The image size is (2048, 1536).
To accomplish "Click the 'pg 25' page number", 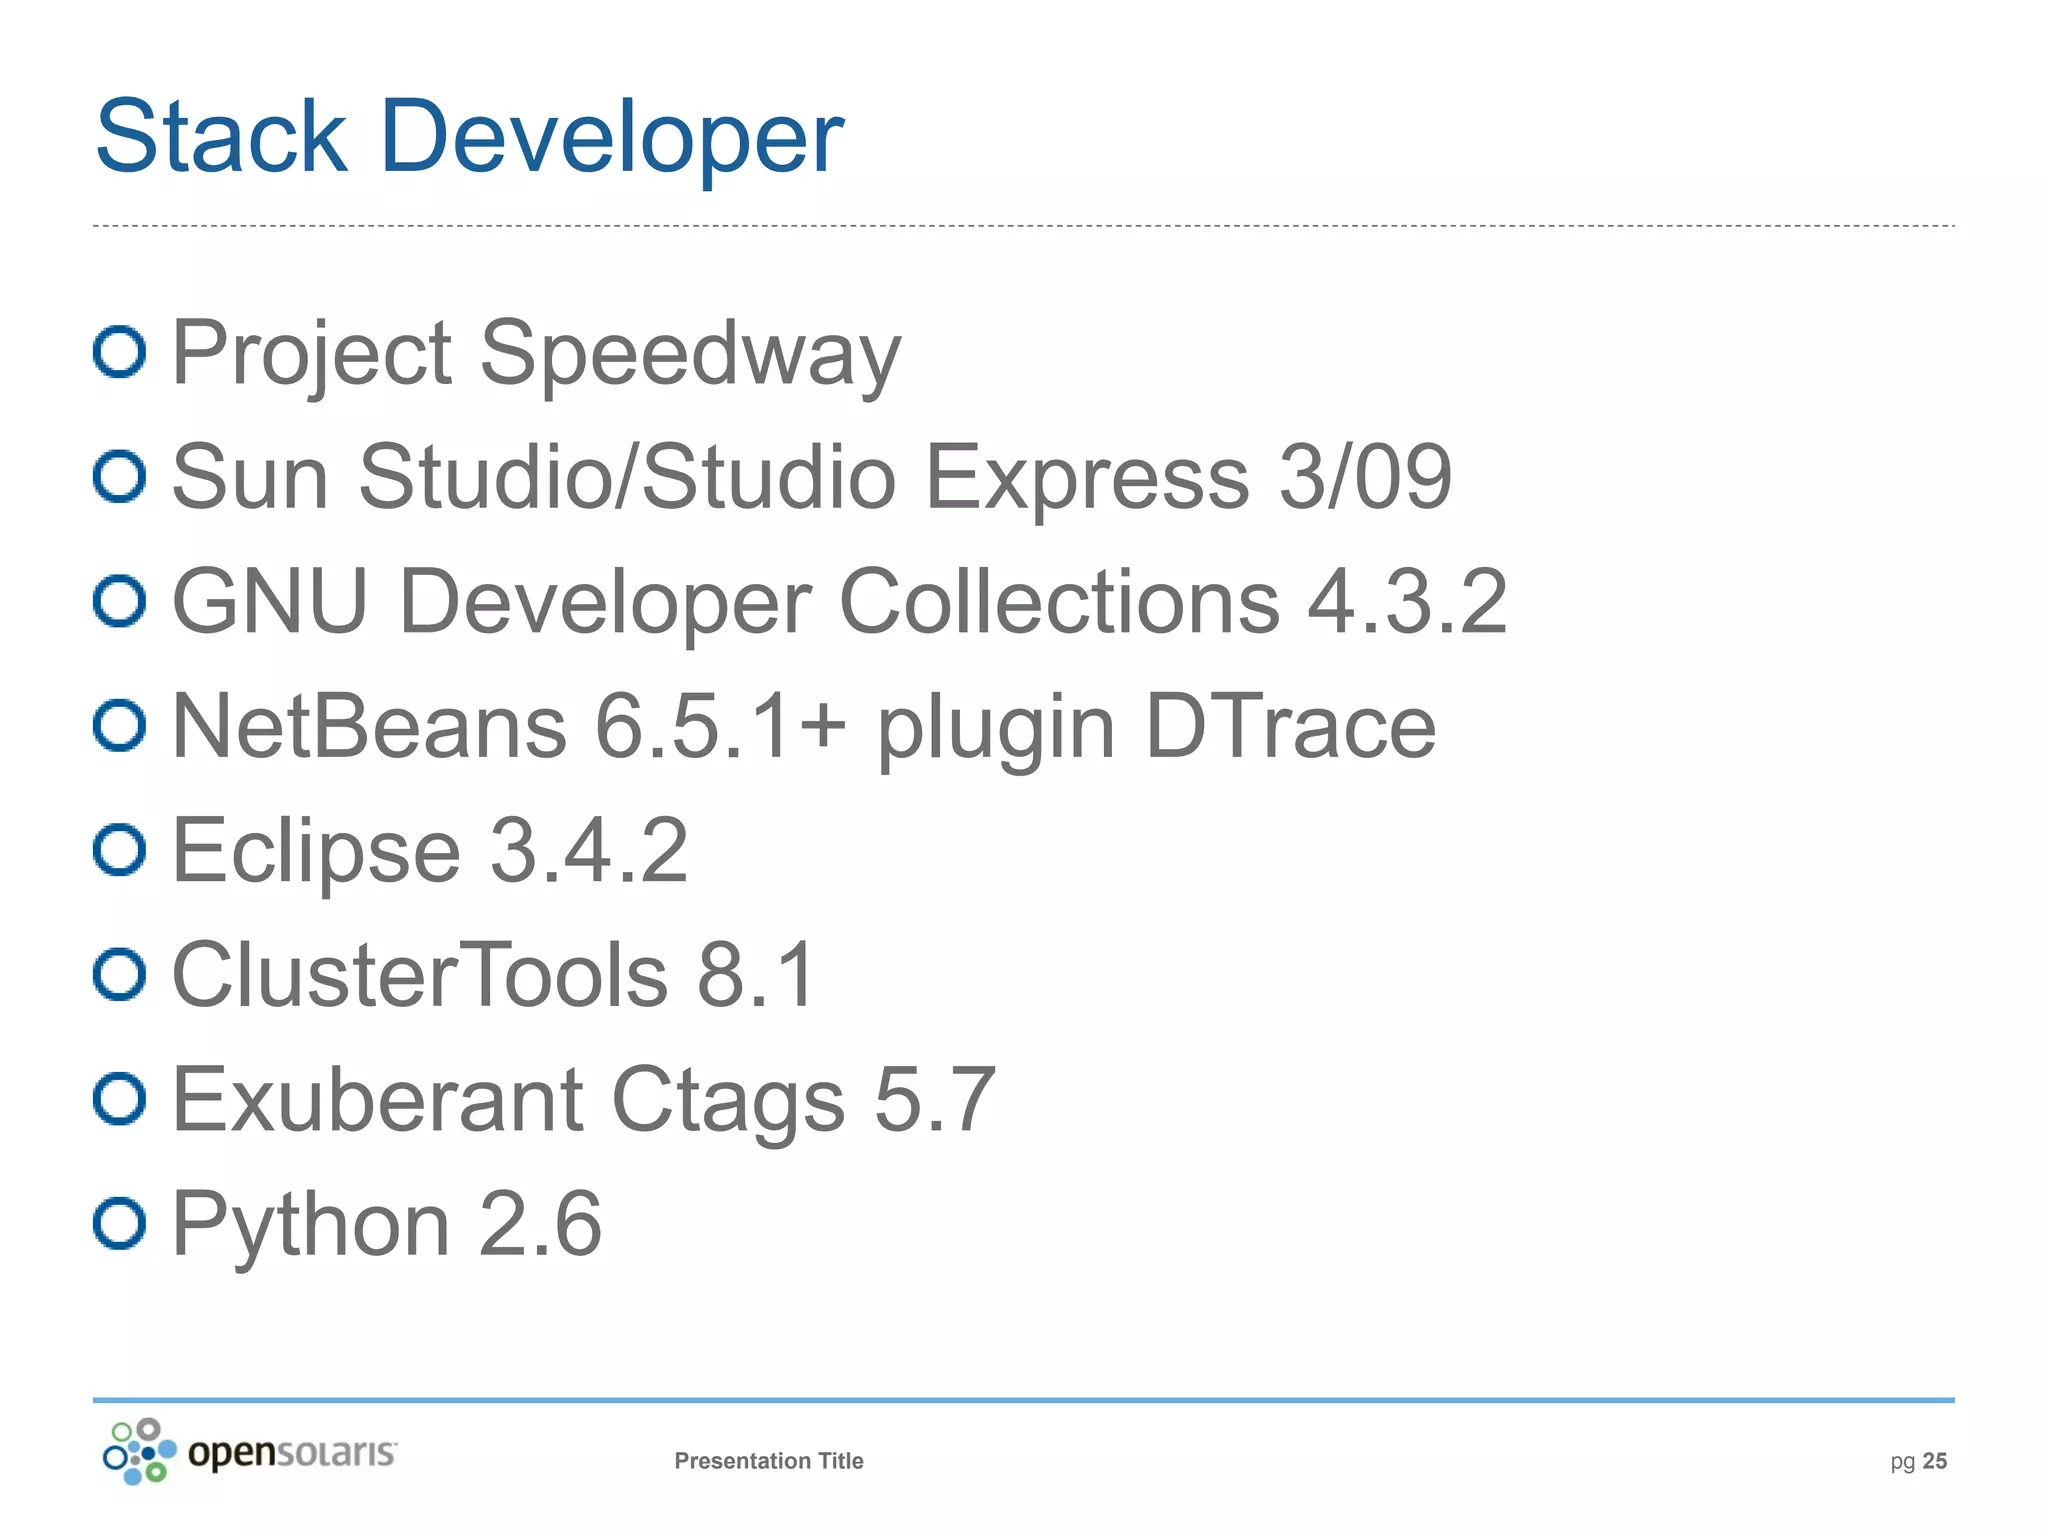I will [1918, 1462].
